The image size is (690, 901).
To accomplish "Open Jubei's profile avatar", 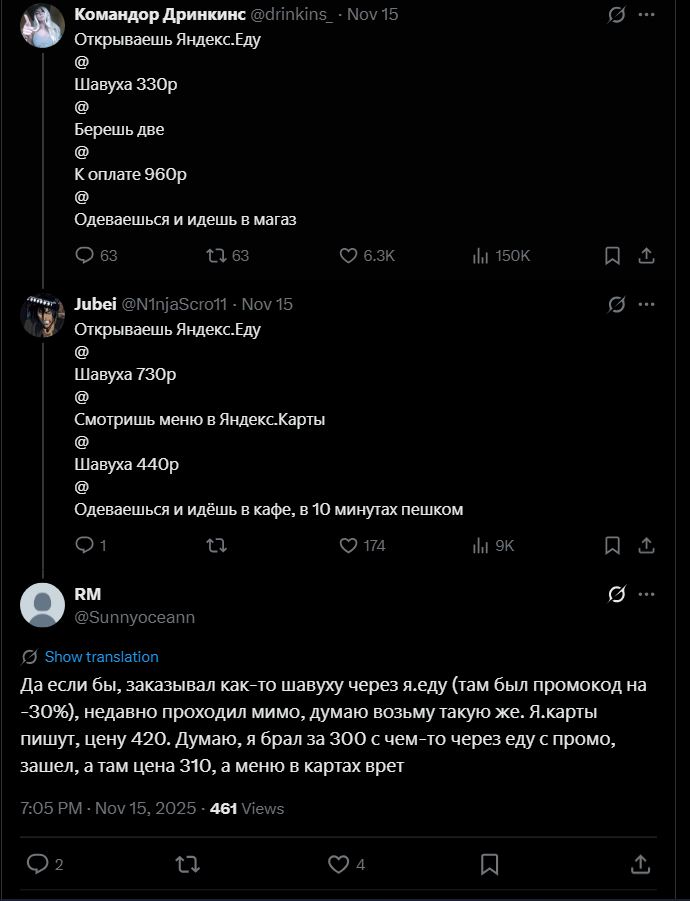I will pos(42,315).
